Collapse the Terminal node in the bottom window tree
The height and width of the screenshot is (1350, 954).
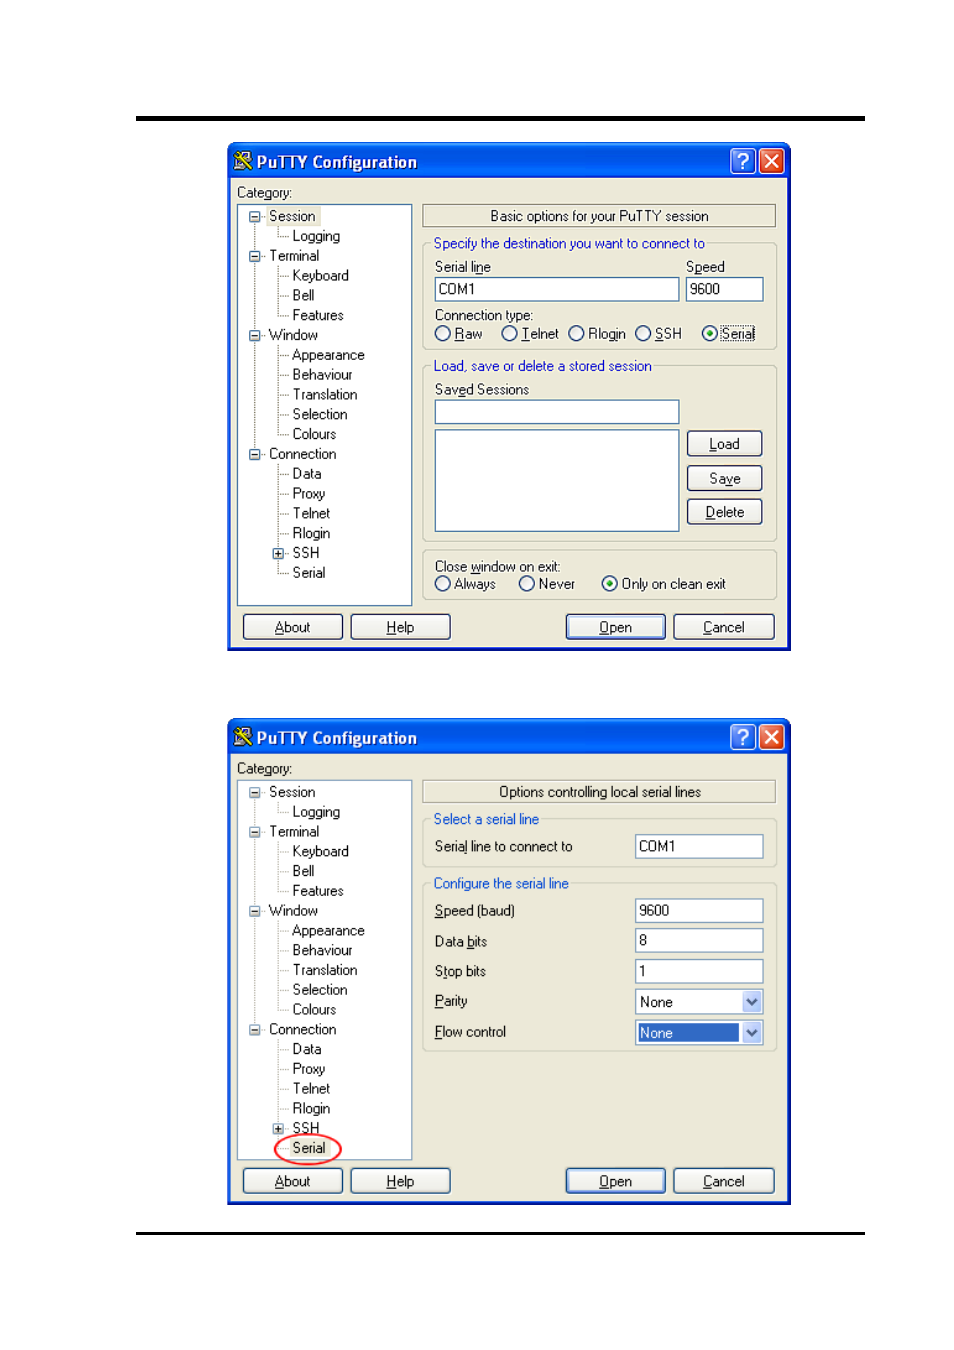255,832
